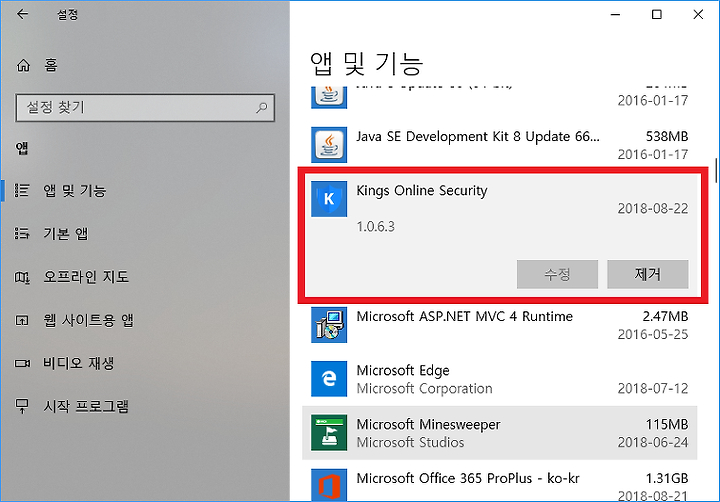720x502 pixels.
Task: Maximize the 설정 window
Action: [x=657, y=15]
